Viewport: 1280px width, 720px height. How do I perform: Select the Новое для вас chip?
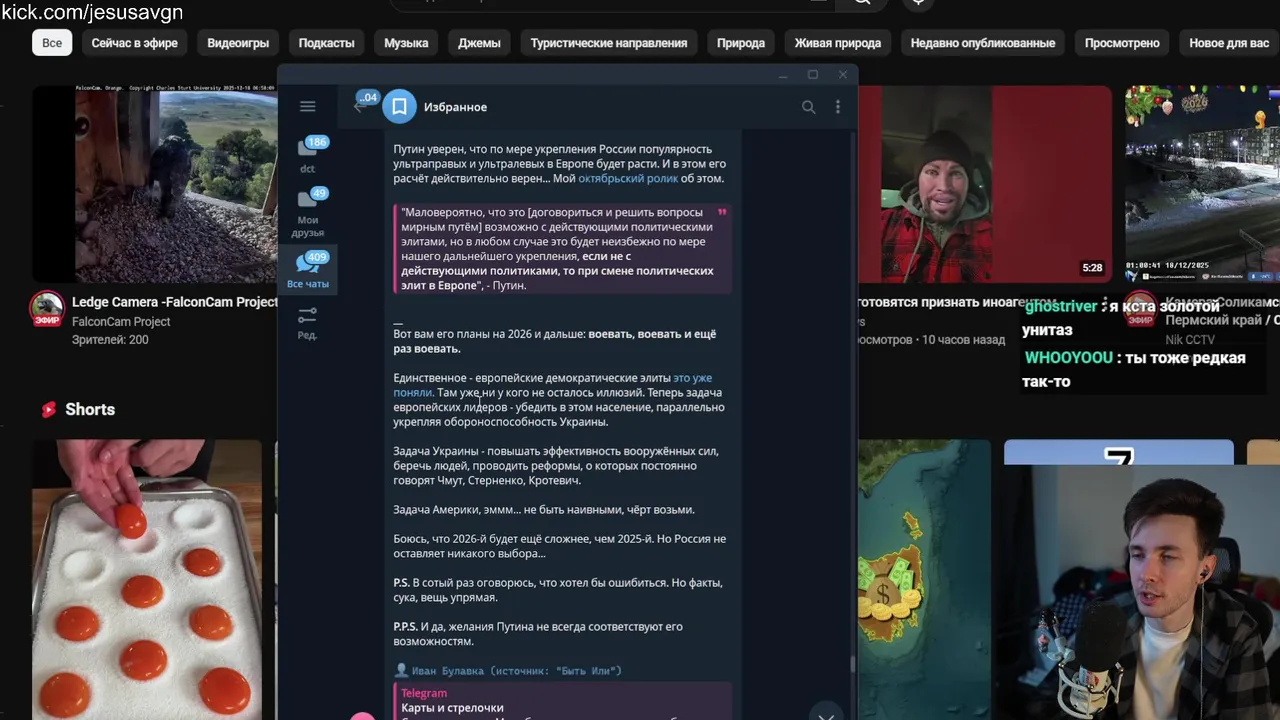1229,43
